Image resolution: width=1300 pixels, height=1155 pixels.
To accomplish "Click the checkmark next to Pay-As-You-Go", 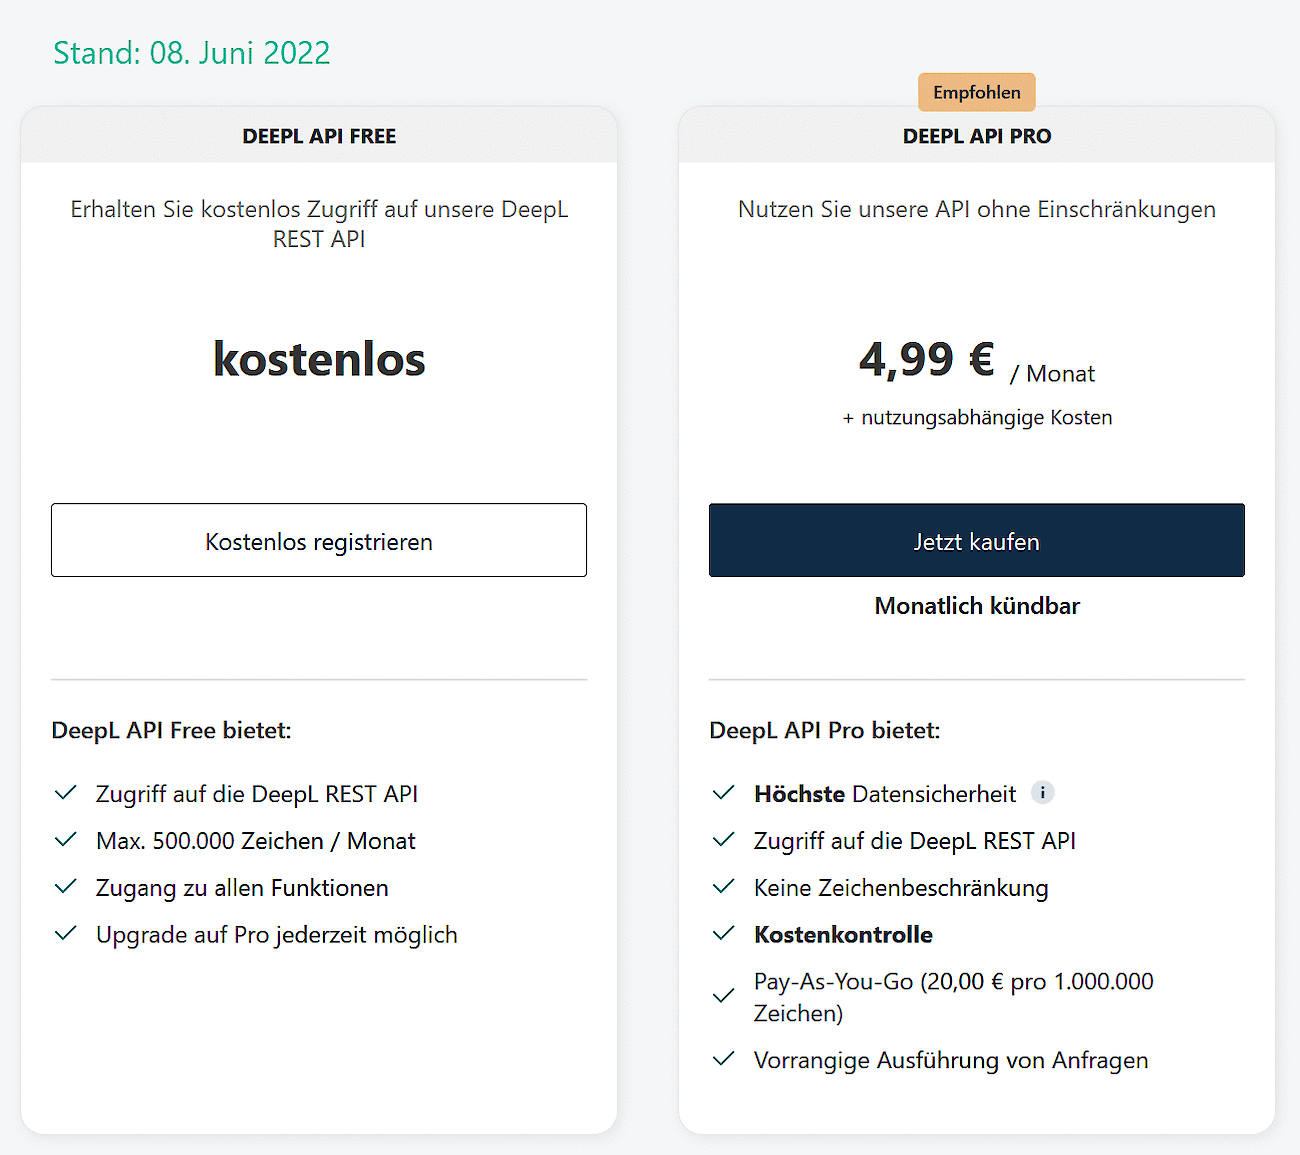I will click(723, 997).
